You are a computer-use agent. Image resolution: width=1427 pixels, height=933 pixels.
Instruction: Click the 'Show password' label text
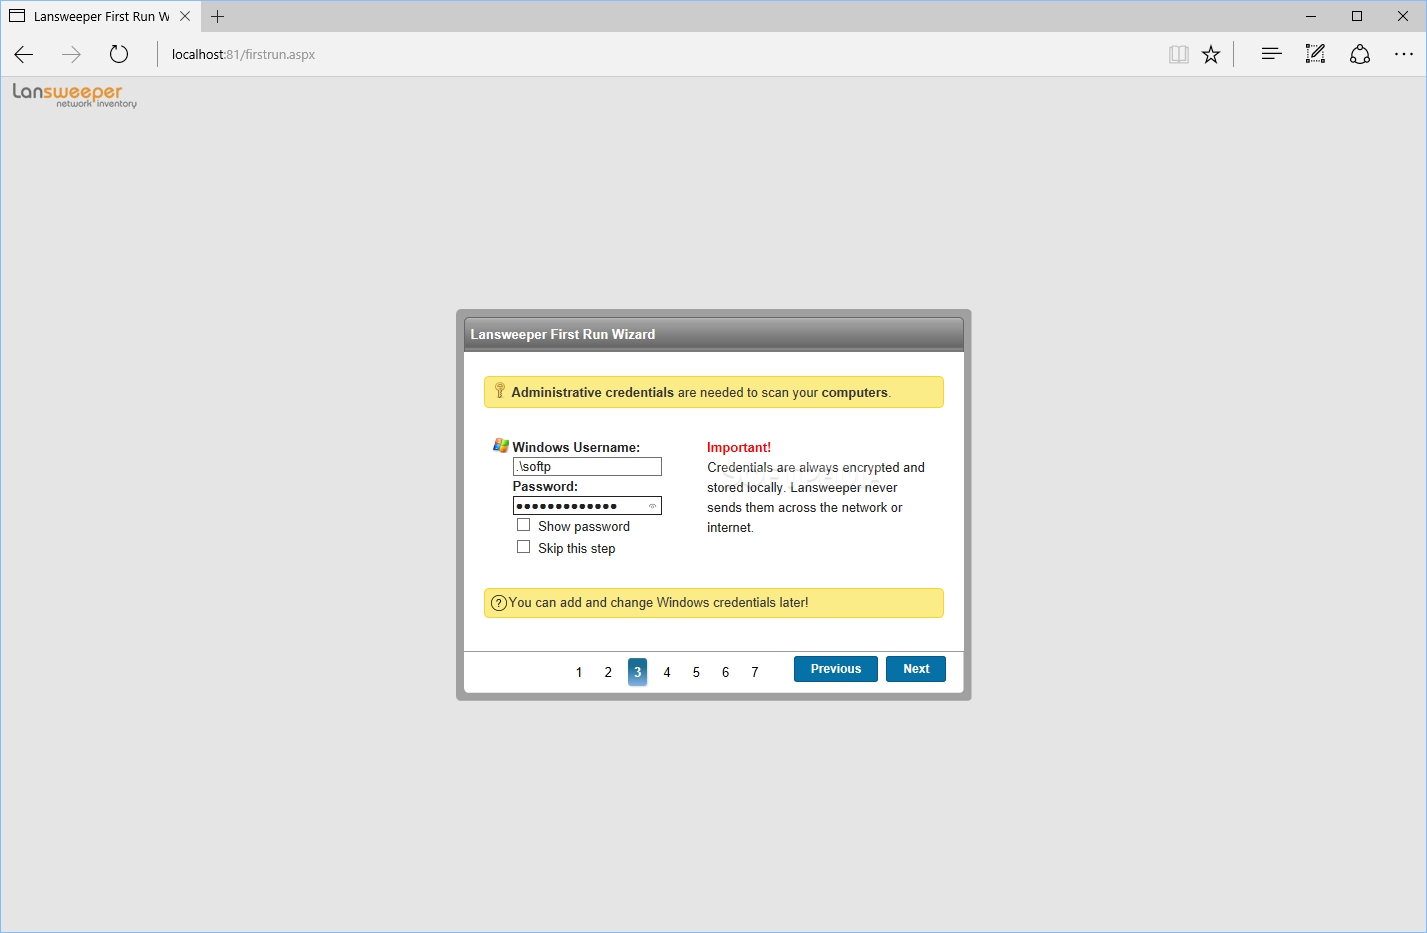(x=584, y=527)
